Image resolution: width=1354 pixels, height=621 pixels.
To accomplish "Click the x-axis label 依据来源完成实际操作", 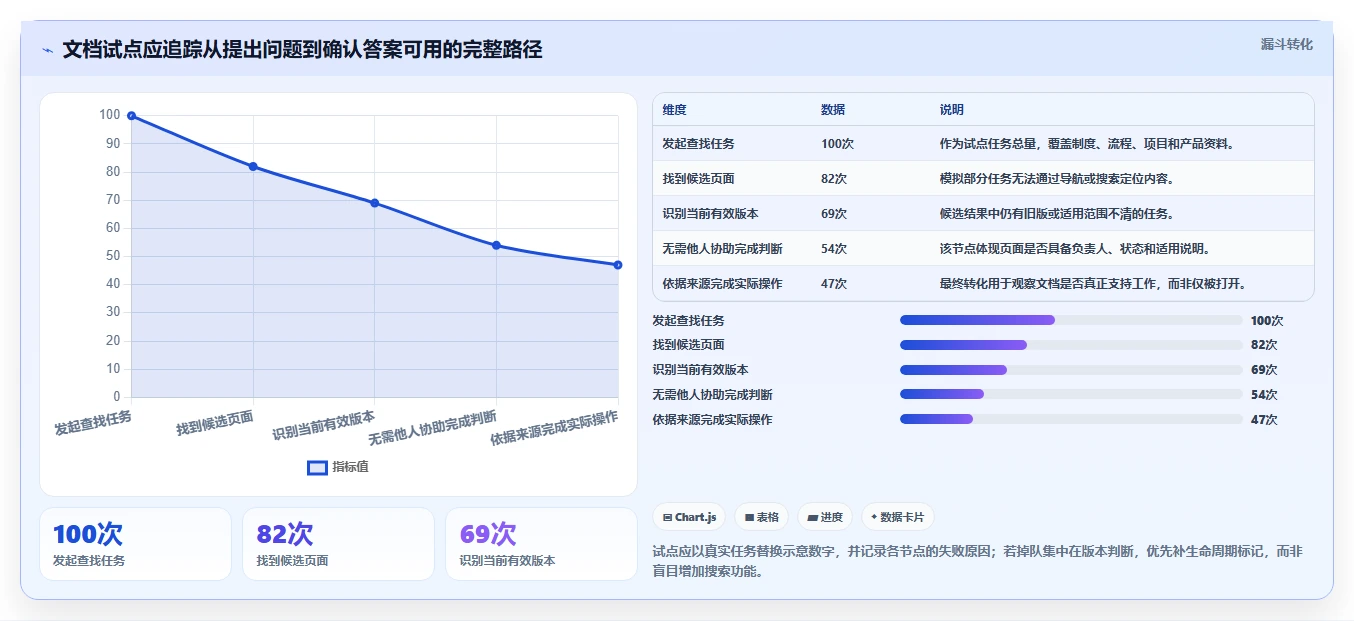I will [x=554, y=427].
